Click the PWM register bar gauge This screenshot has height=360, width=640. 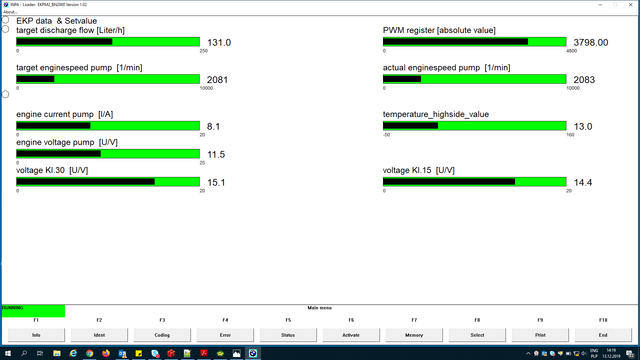tap(474, 42)
